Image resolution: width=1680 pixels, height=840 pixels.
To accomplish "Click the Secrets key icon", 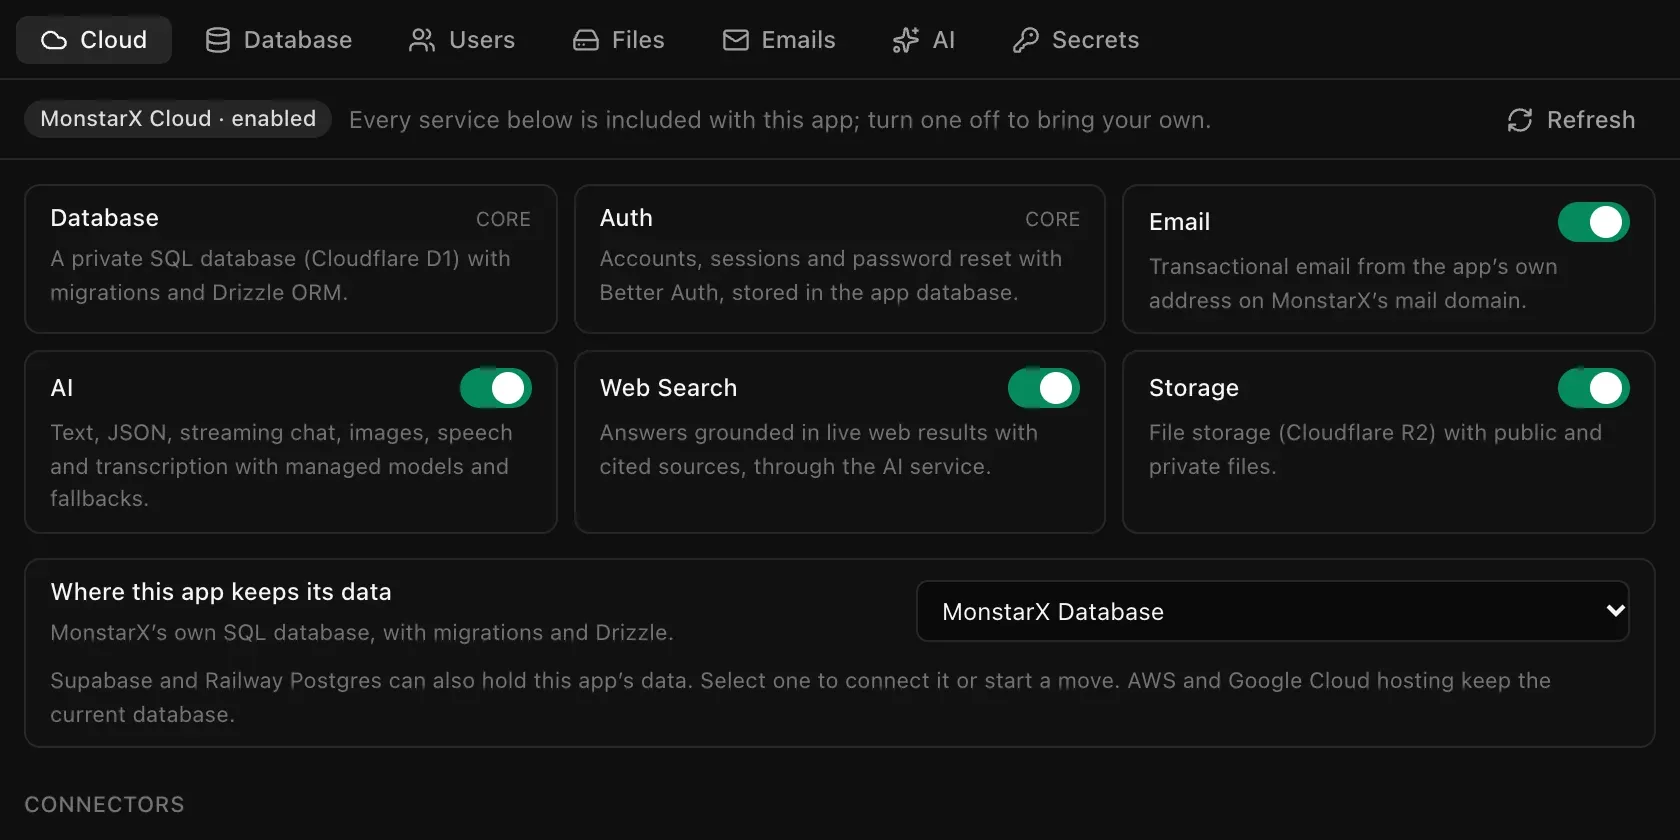I will 1026,40.
